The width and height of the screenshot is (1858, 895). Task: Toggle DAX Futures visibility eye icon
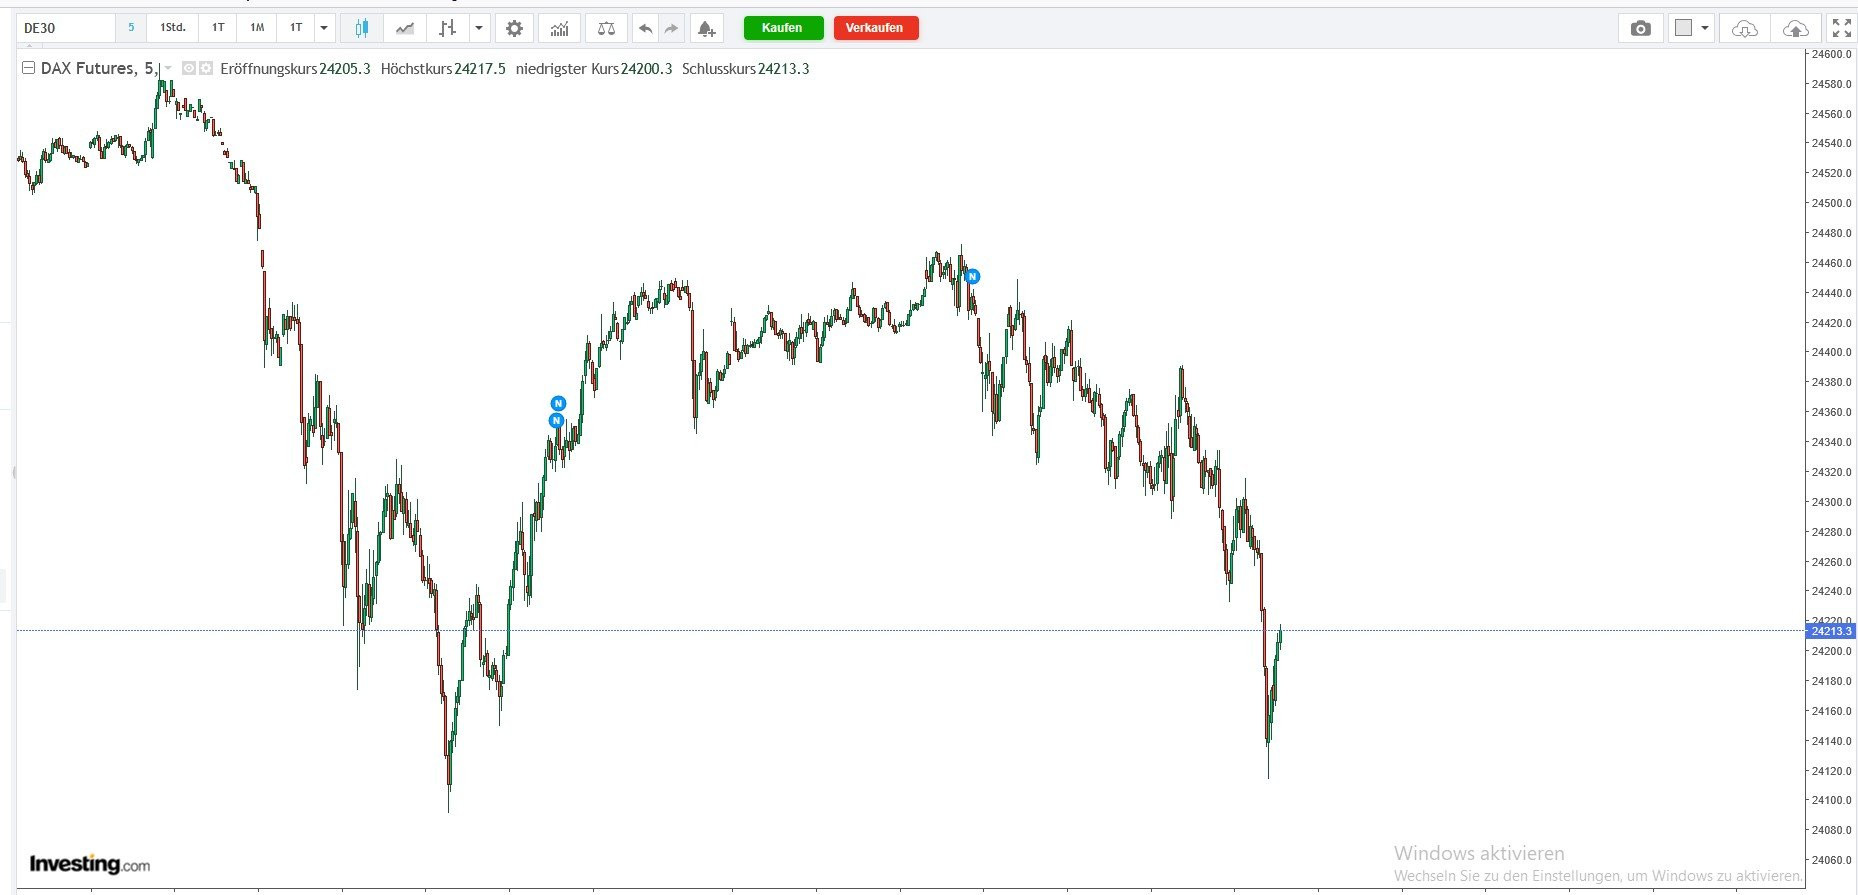click(189, 68)
